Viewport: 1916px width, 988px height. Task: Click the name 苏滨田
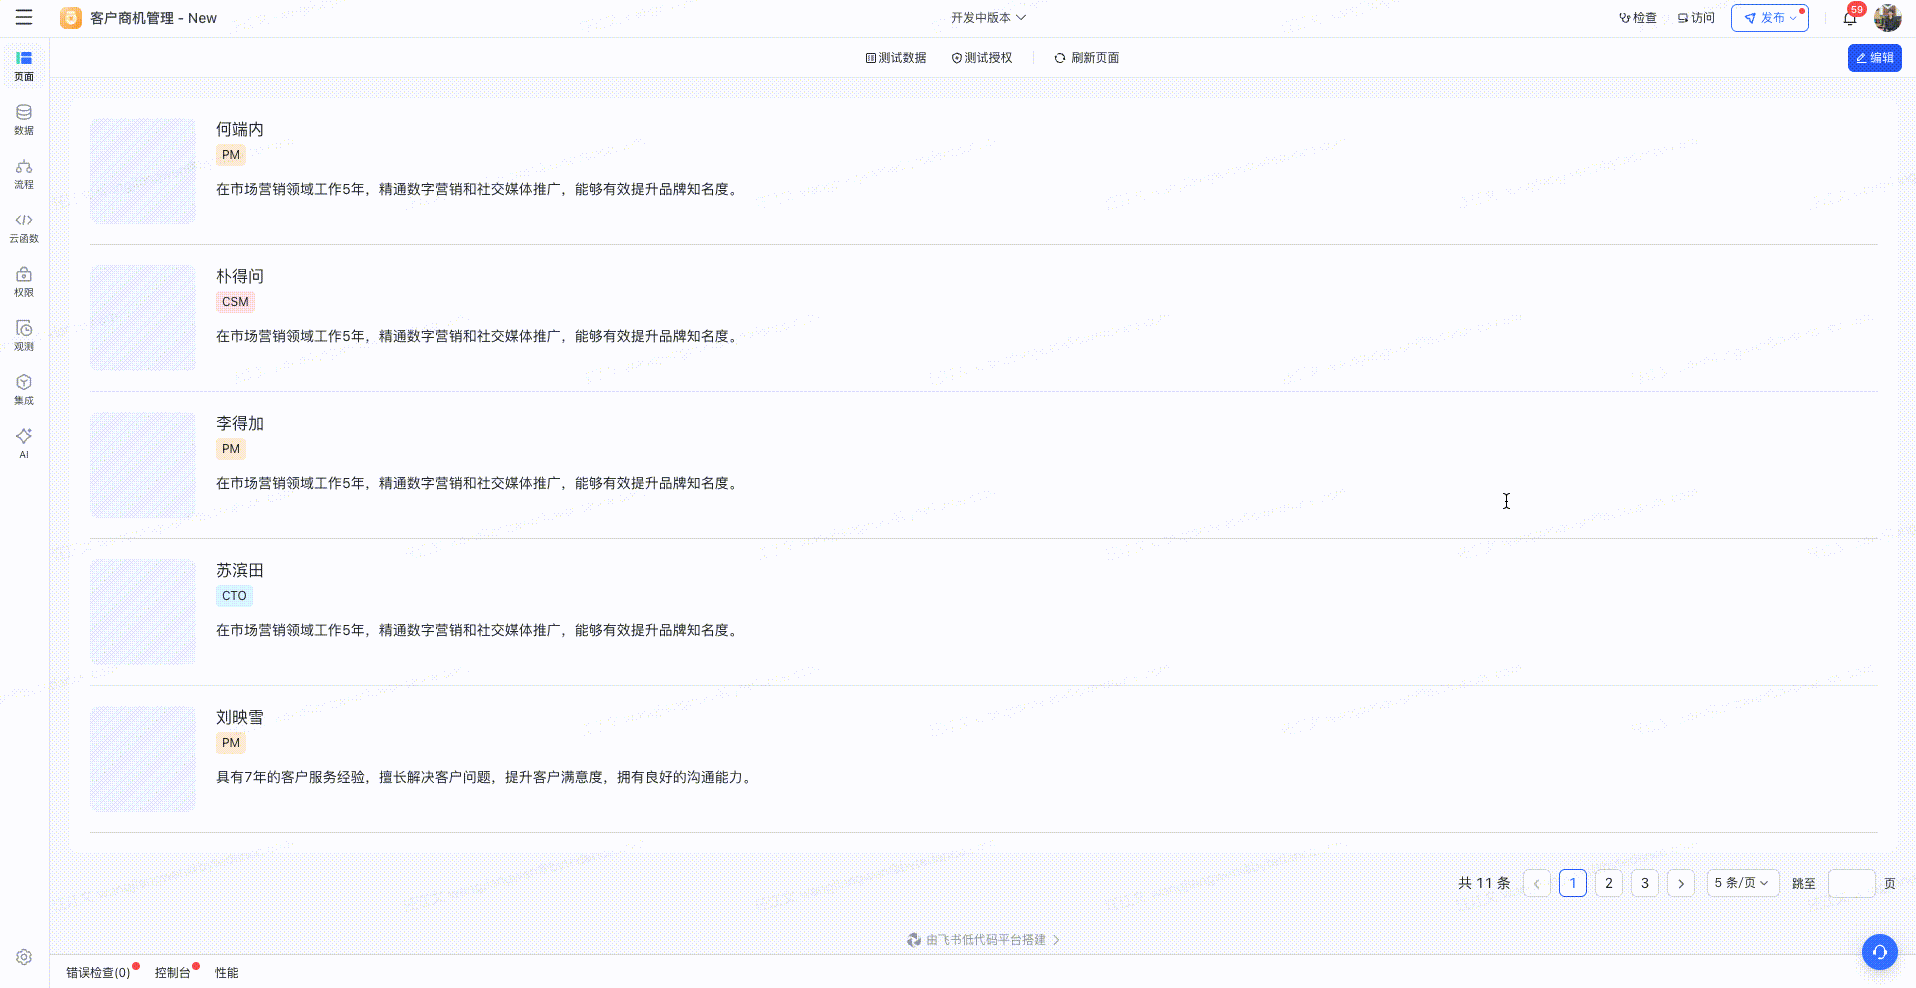[x=240, y=570]
